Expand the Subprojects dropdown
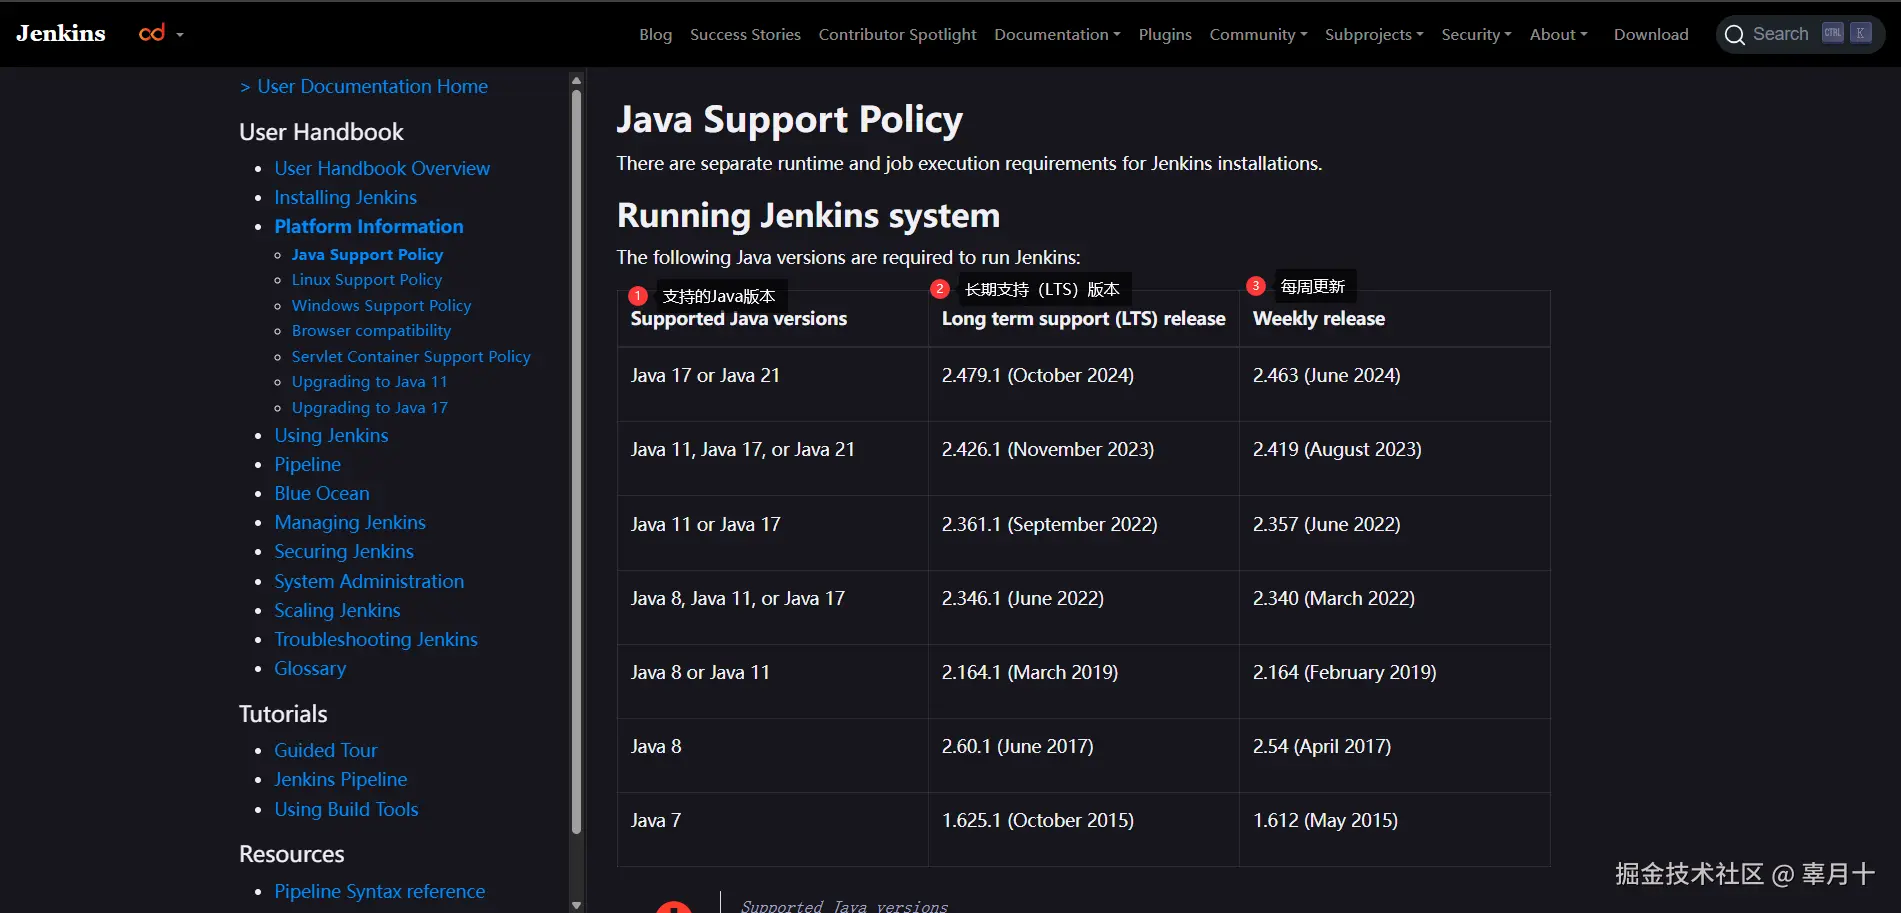Screen dimensions: 1901x913 [x=1373, y=35]
